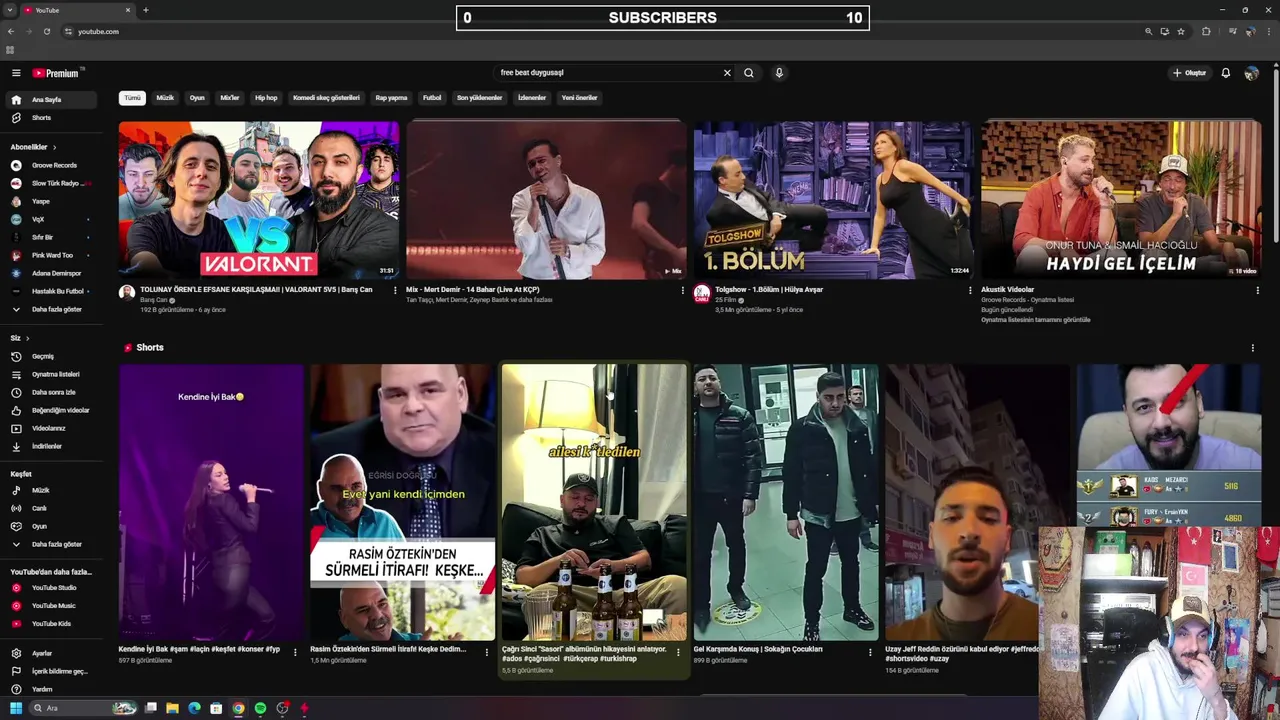Viewport: 1280px width, 720px height.
Task: Select the Hip hop filter chip
Action: [x=266, y=98]
